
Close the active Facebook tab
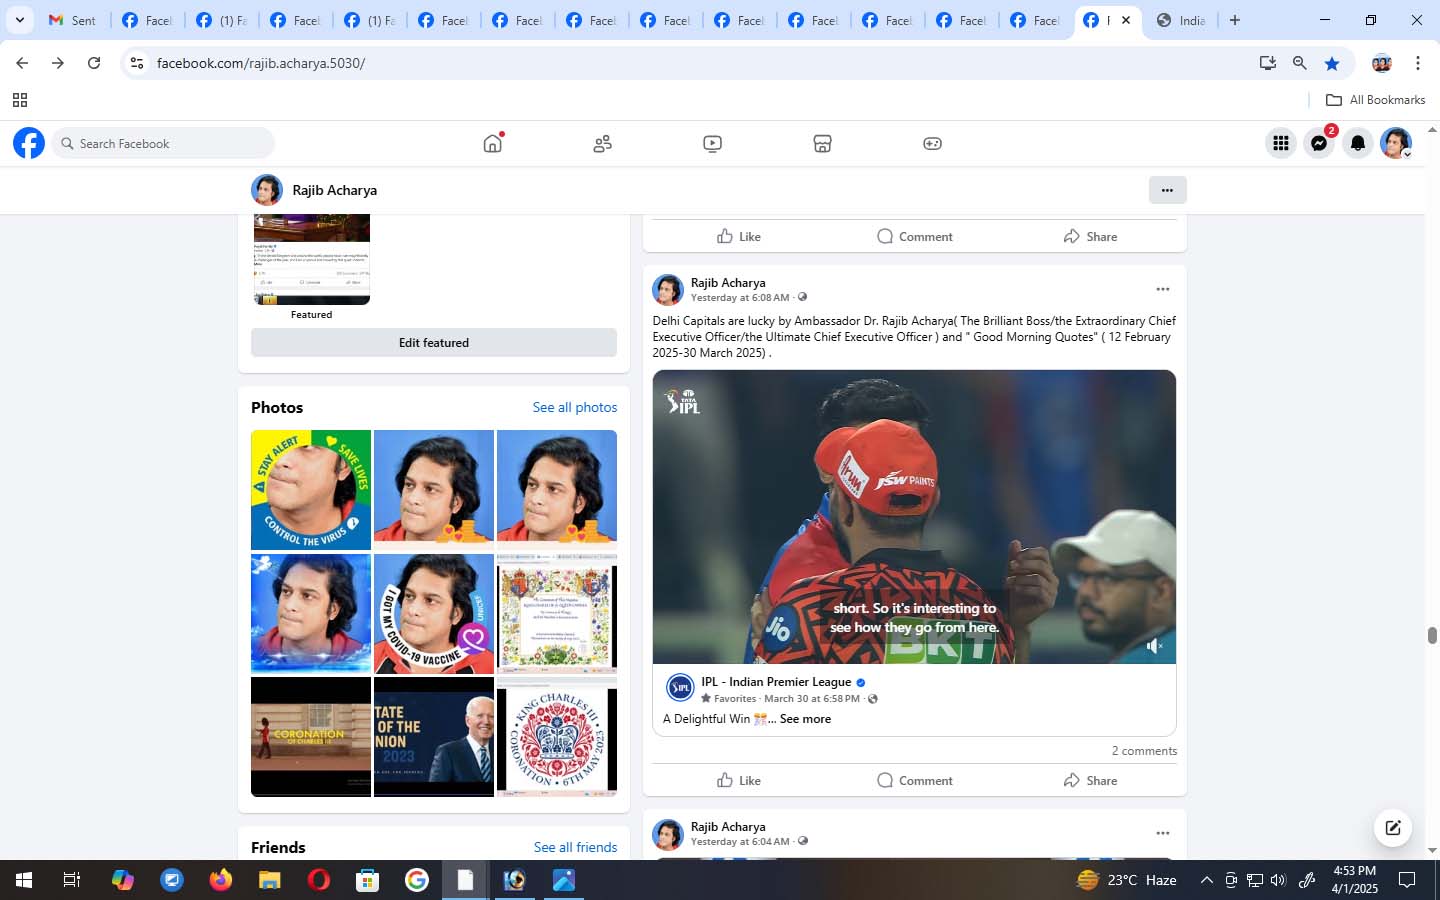click(x=1126, y=20)
